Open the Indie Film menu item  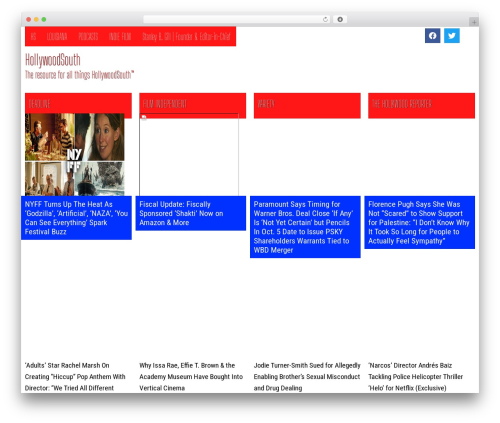pyautogui.click(x=120, y=36)
